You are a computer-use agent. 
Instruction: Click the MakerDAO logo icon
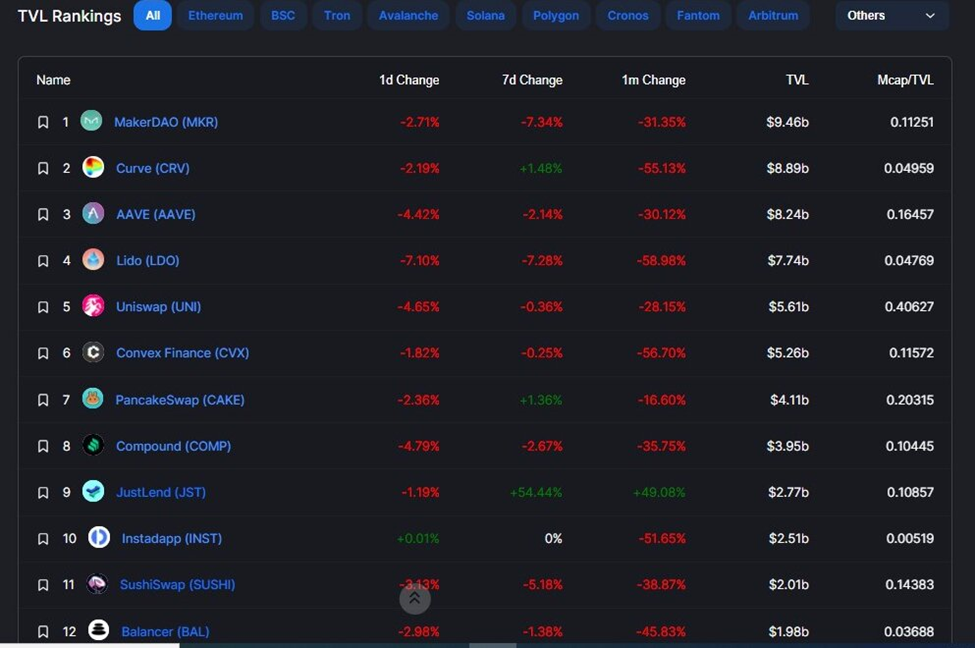pos(91,121)
